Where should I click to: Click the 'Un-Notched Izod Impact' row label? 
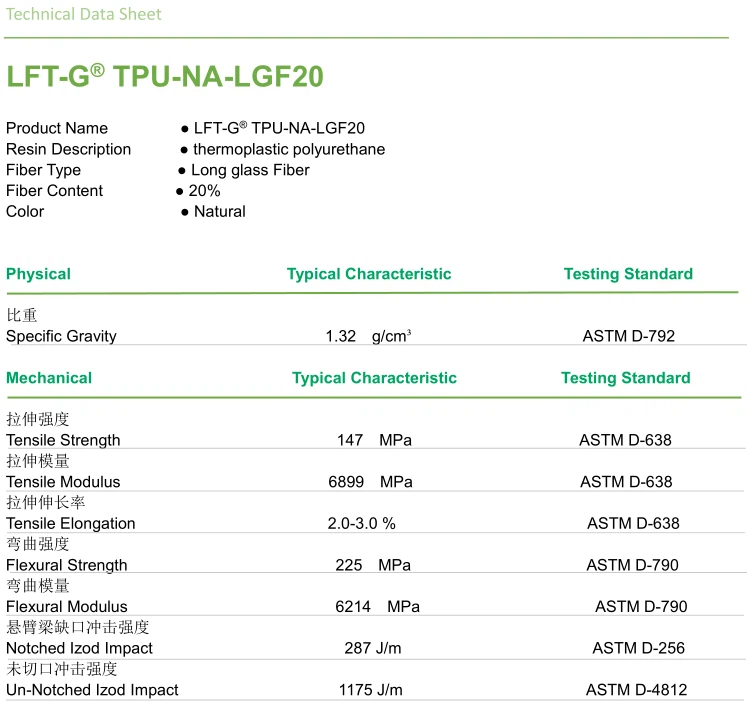[x=92, y=690]
